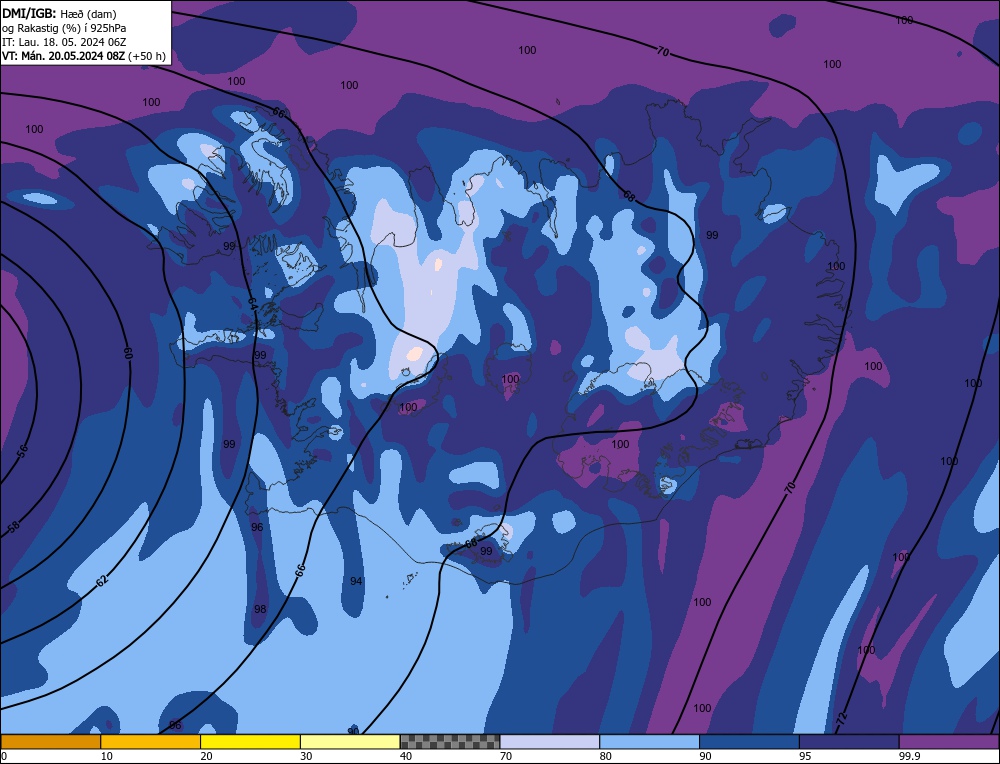Click the bright yellow 20–30 legend swatch
The height and width of the screenshot is (764, 1000).
coord(250,742)
